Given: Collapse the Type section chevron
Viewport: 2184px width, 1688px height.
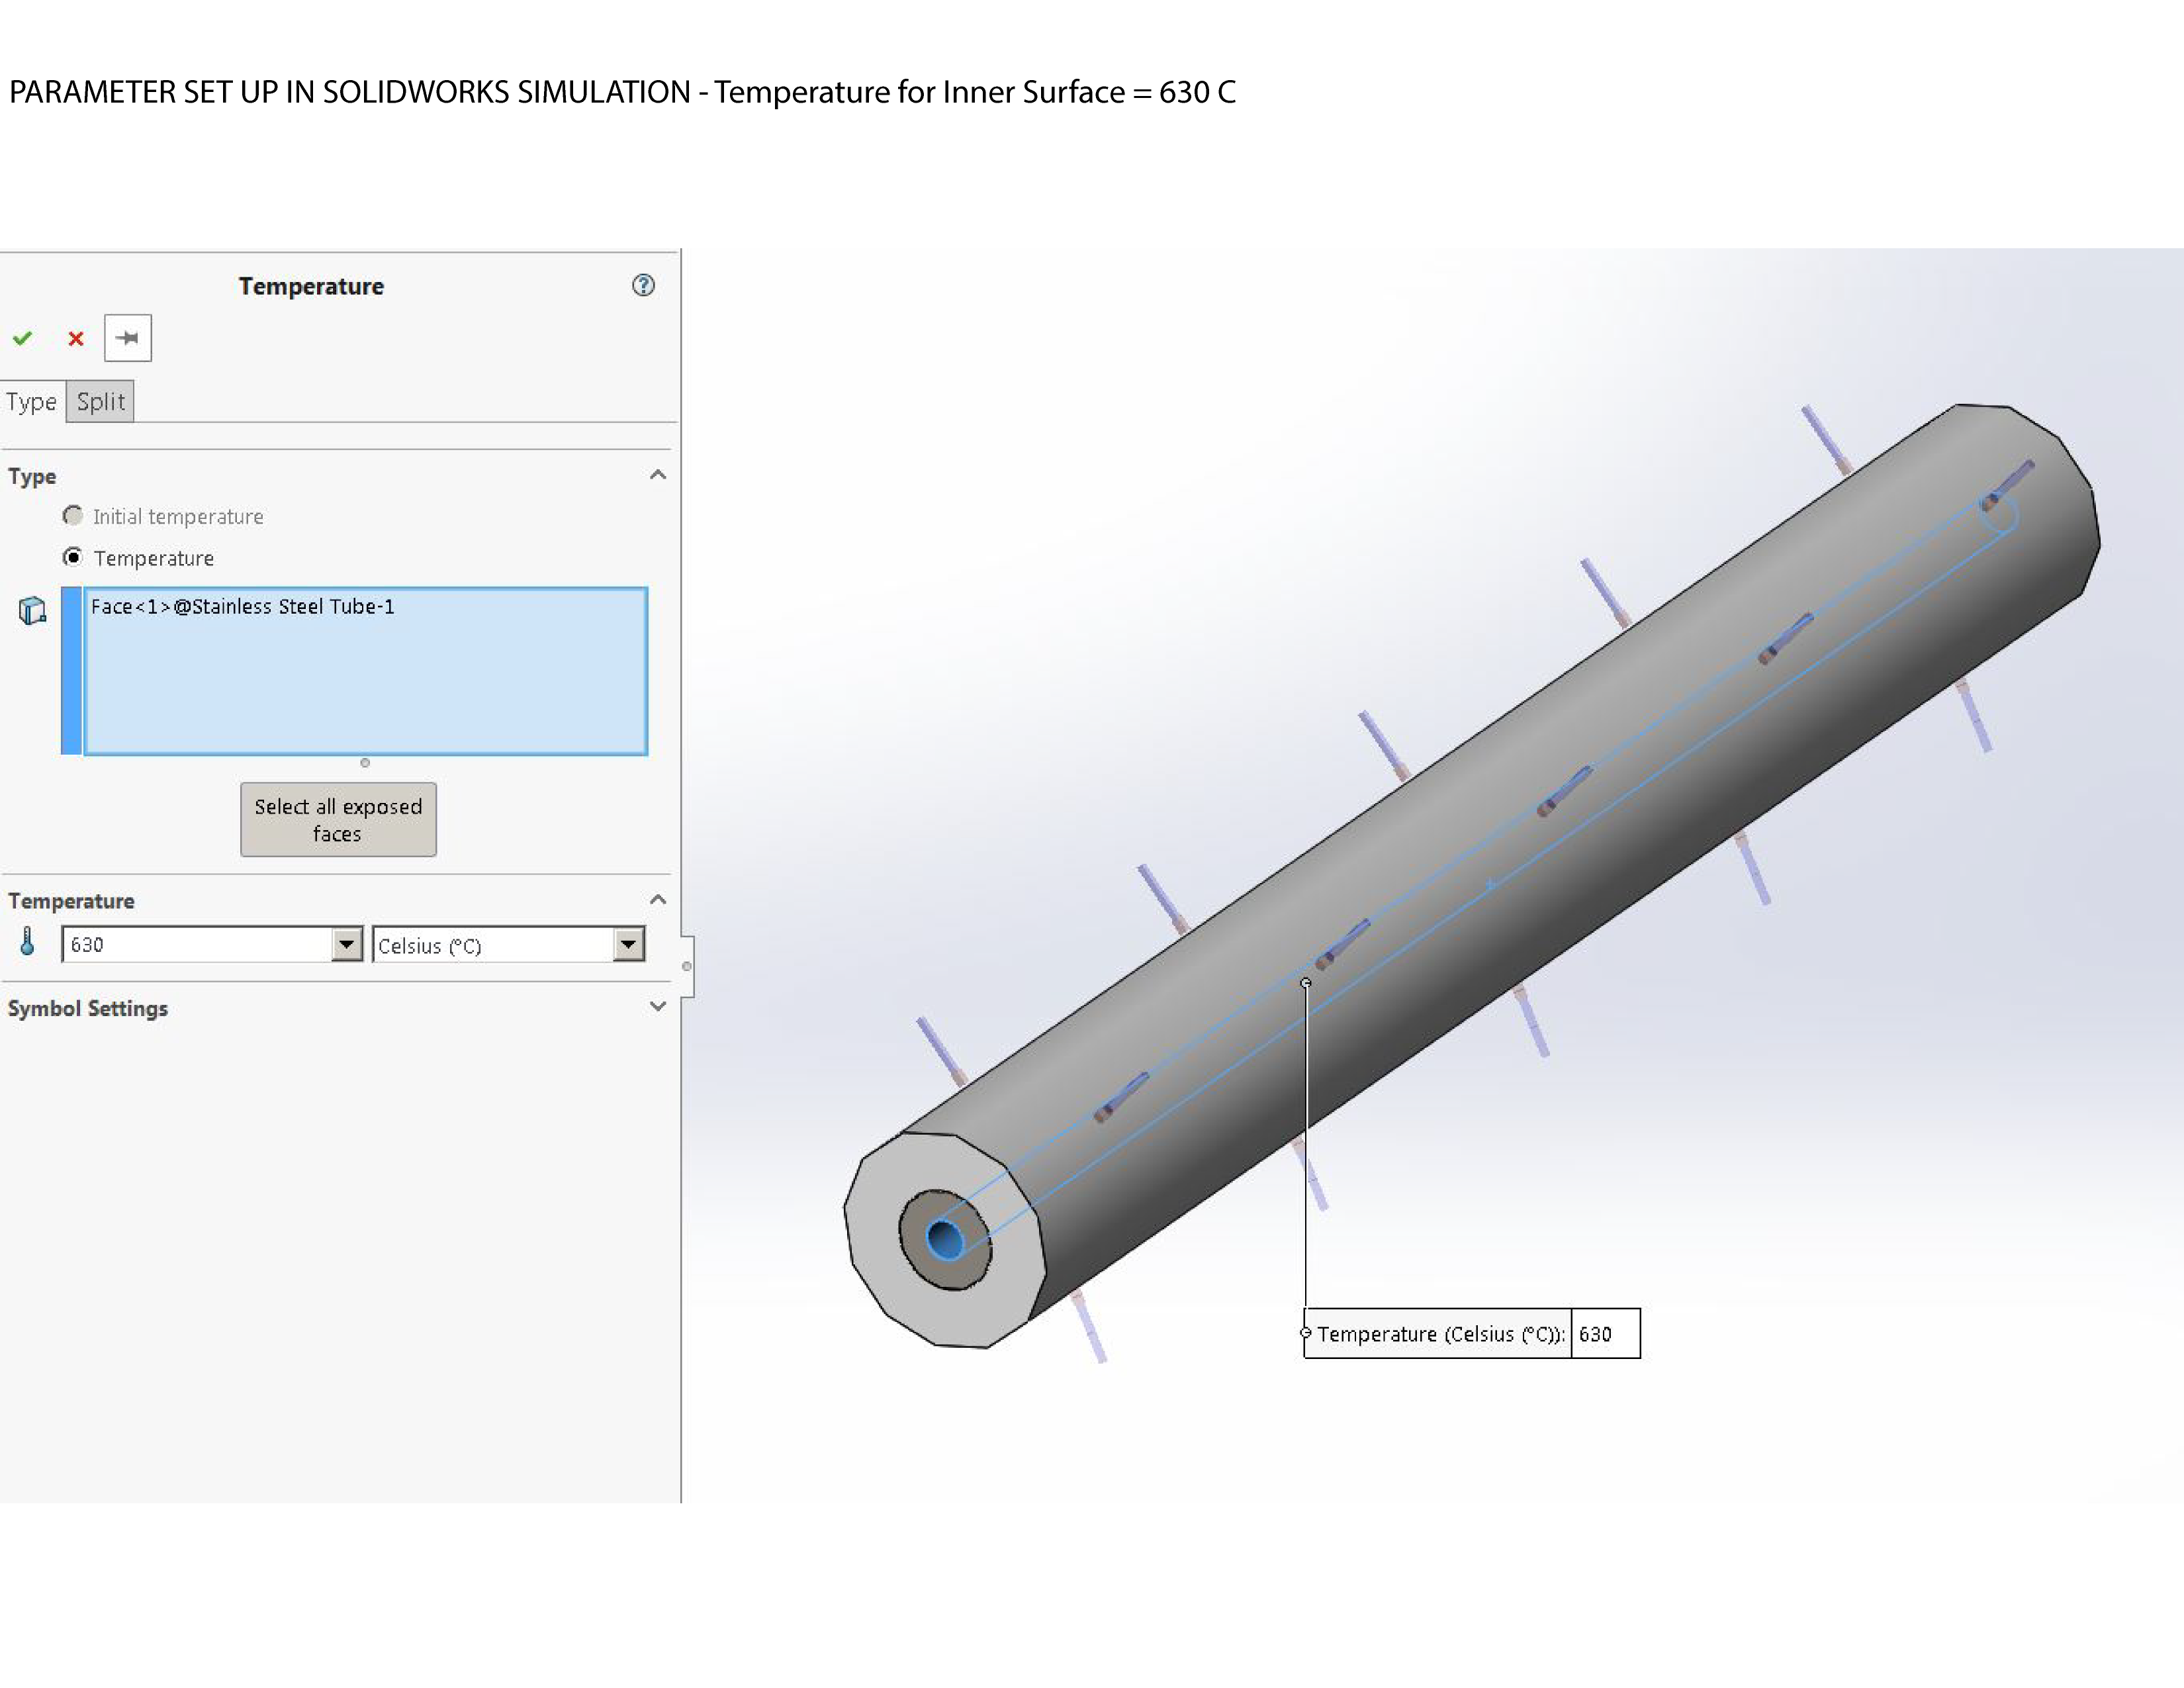Looking at the screenshot, I should (x=657, y=475).
